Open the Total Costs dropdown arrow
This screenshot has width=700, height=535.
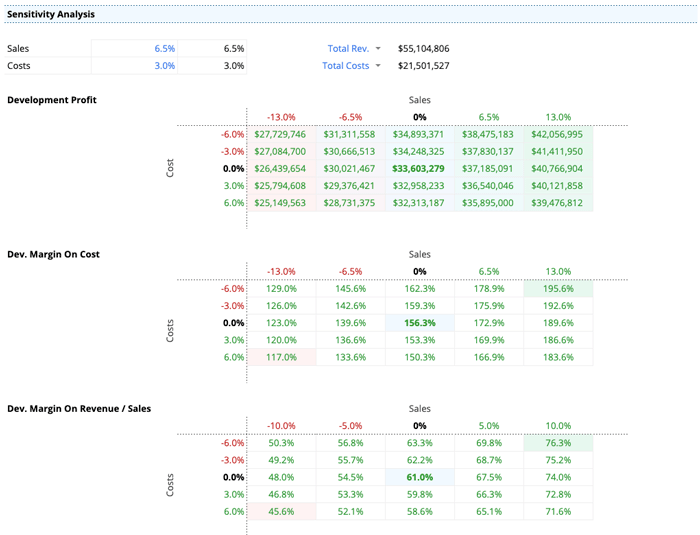point(378,66)
